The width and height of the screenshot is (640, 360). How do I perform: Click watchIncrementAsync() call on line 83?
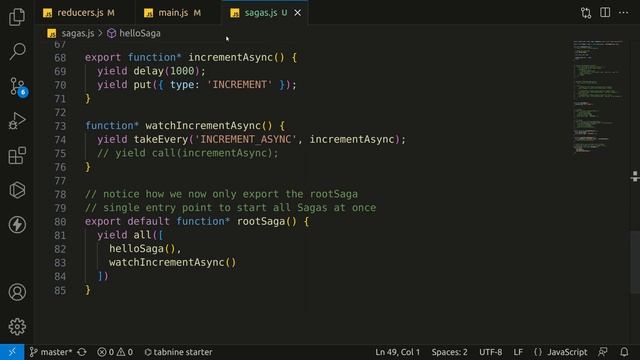tap(173, 262)
